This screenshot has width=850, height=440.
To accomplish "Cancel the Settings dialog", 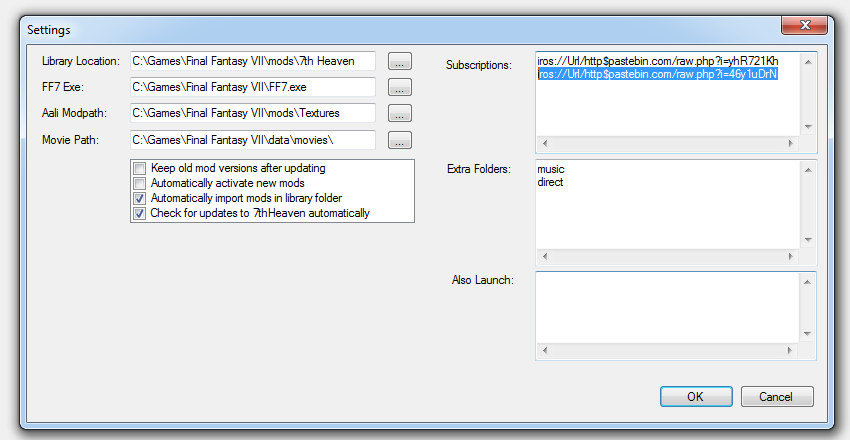I will [777, 397].
